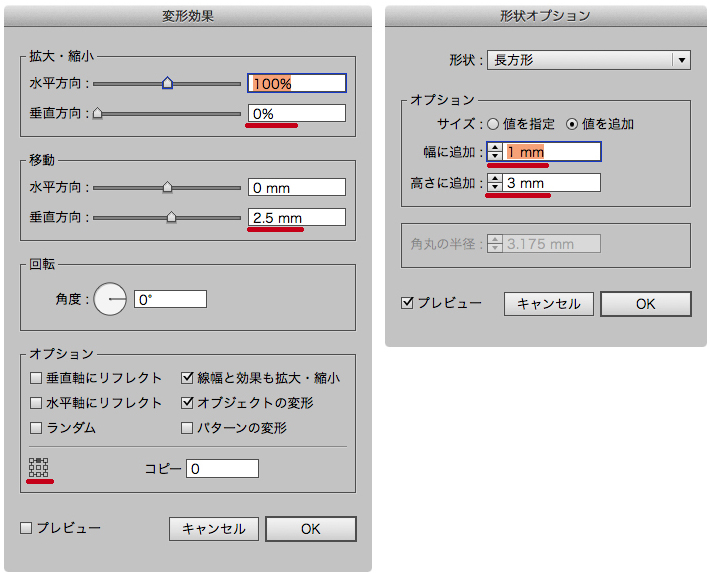This screenshot has width=710, height=573.
Task: Uncheck プレビュー in 形状オプション dialog
Action: (x=407, y=303)
